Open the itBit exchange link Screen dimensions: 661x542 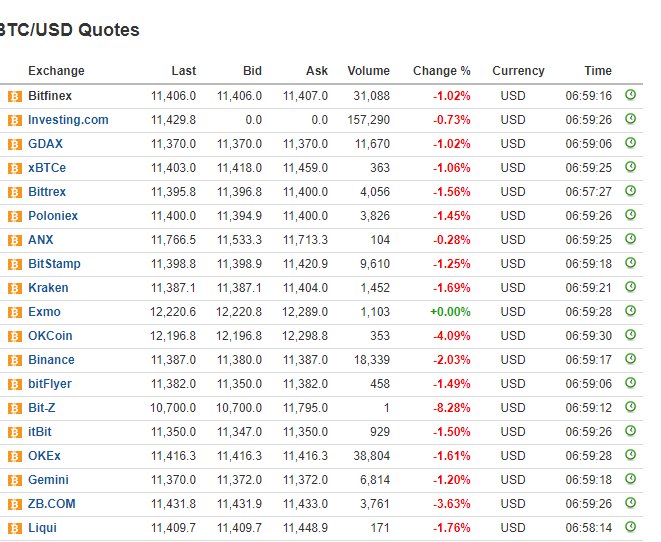(x=40, y=432)
